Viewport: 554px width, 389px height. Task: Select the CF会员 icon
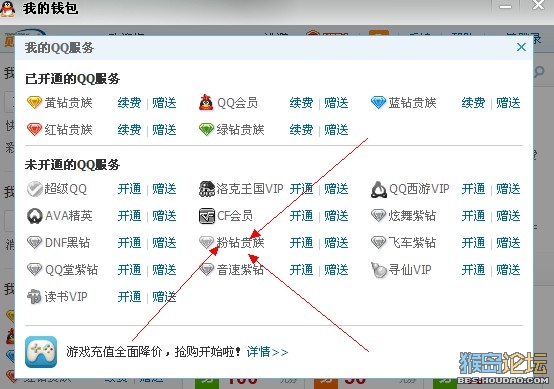(x=206, y=216)
